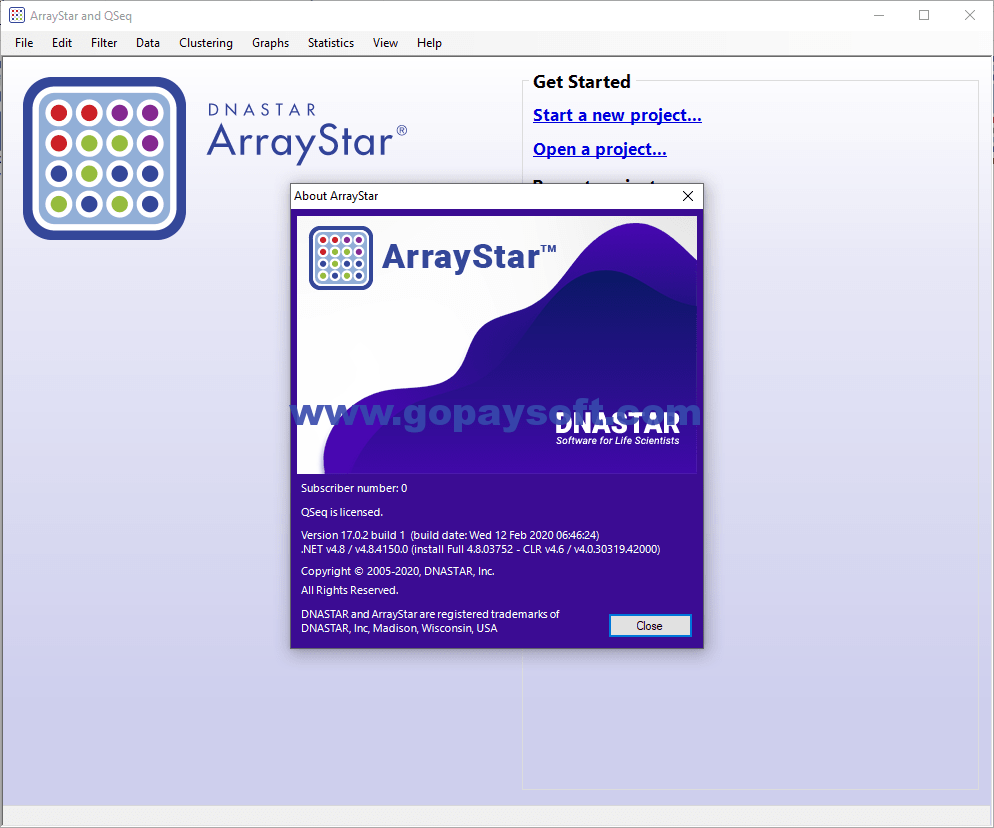Click the .NET v4.8 version line
This screenshot has height=828, width=994.
pyautogui.click(x=481, y=549)
